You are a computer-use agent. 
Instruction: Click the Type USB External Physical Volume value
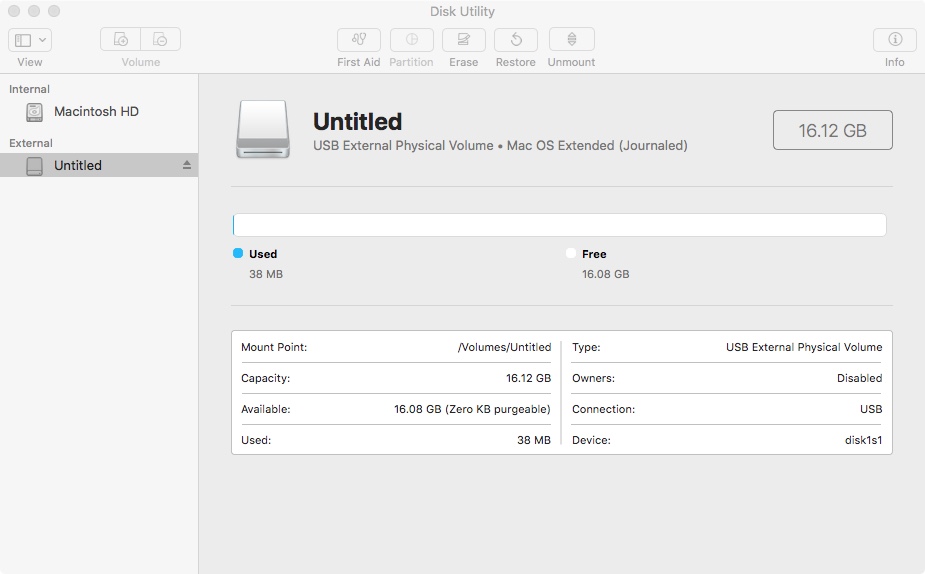(804, 347)
